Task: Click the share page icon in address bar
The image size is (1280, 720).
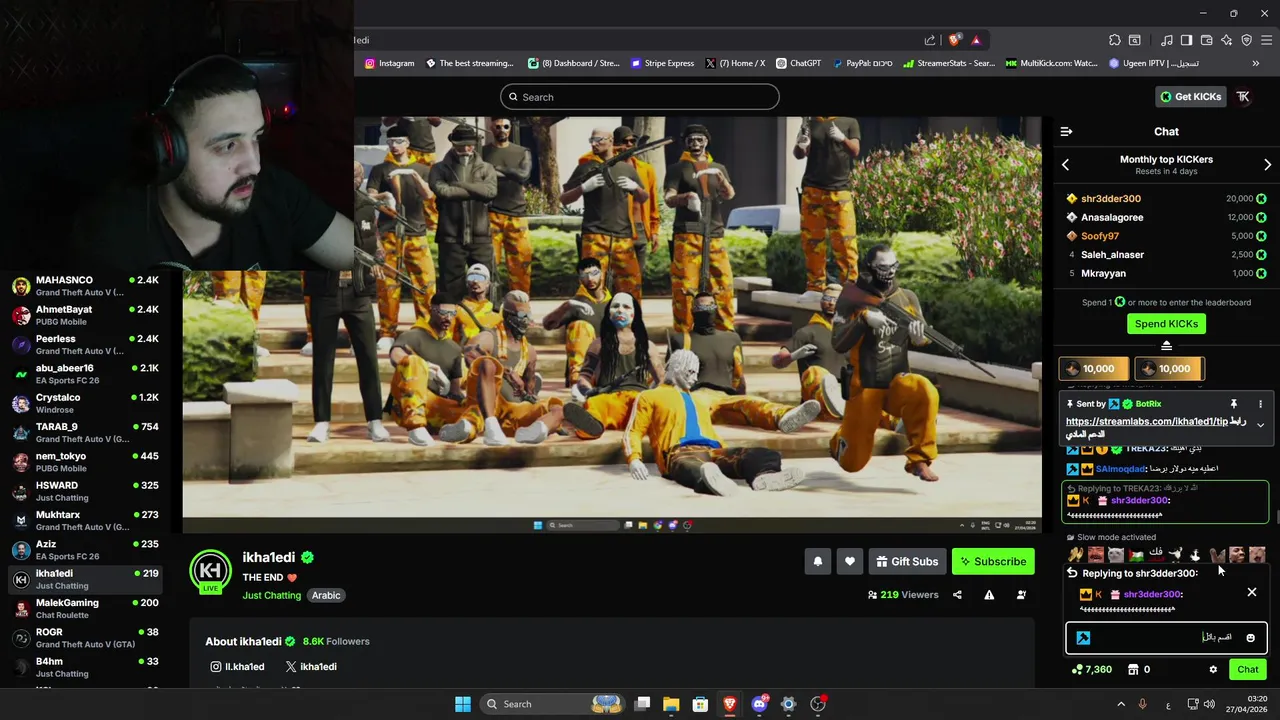Action: 930,40
